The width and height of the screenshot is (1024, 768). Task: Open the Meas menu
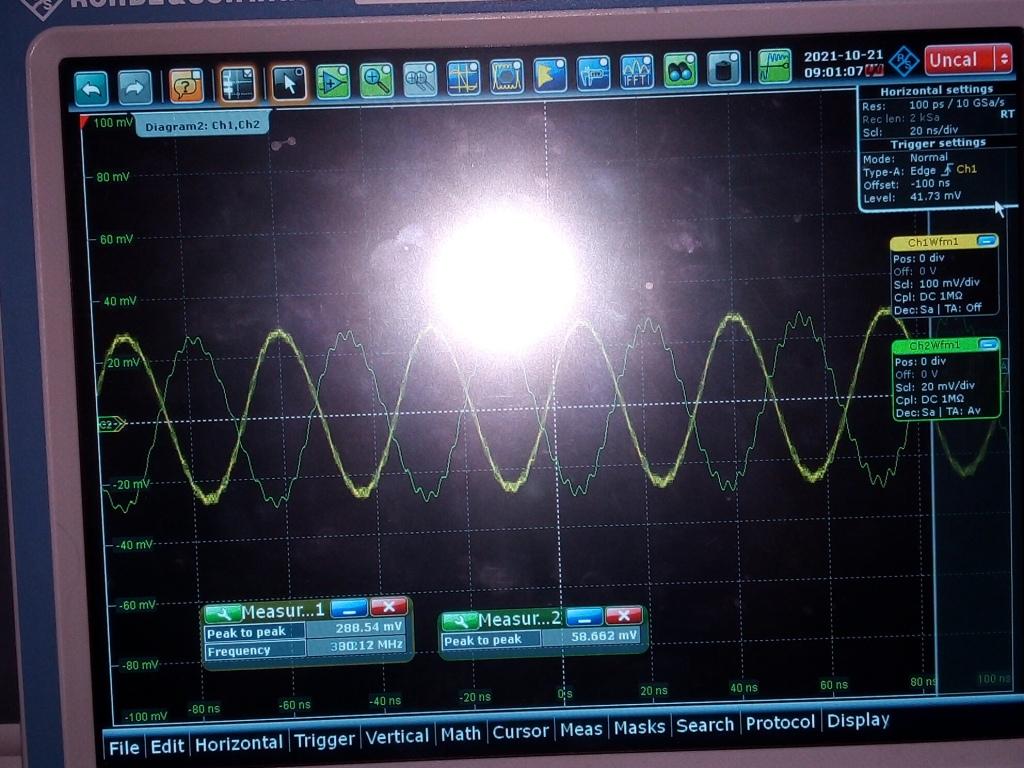(581, 729)
